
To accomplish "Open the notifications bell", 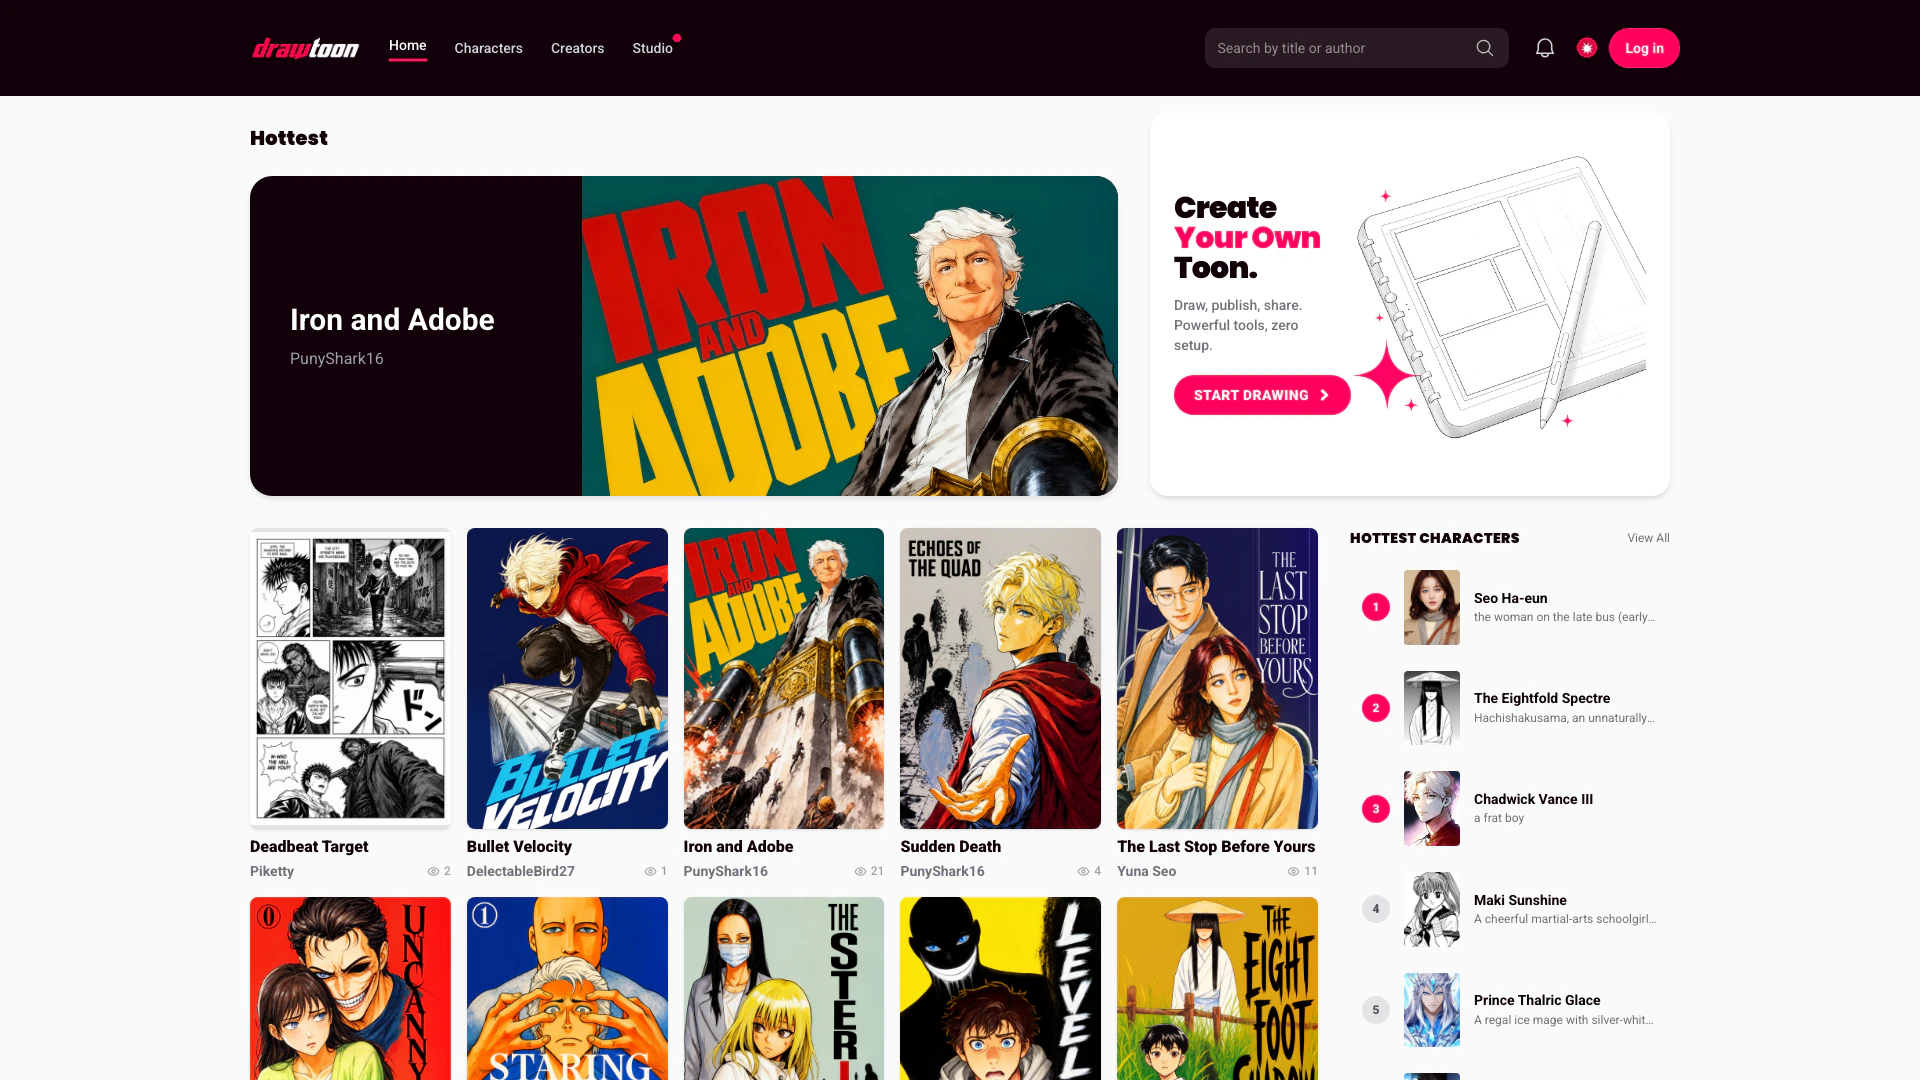I will click(1545, 48).
